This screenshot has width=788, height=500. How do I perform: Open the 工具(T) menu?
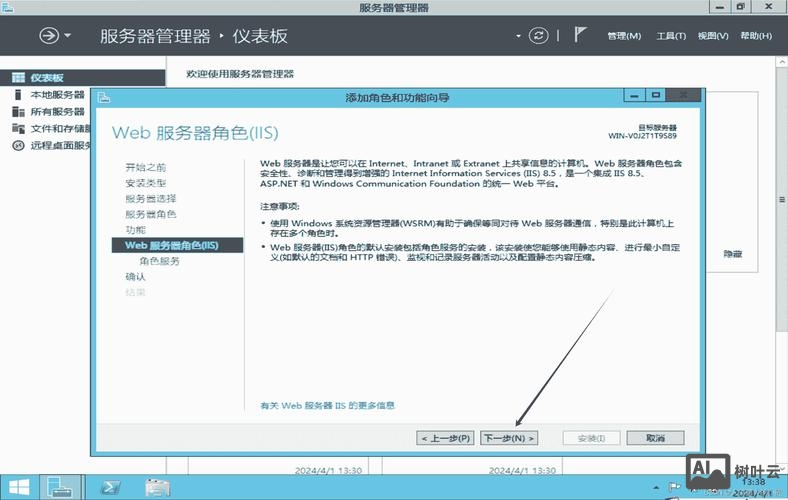[x=671, y=36]
